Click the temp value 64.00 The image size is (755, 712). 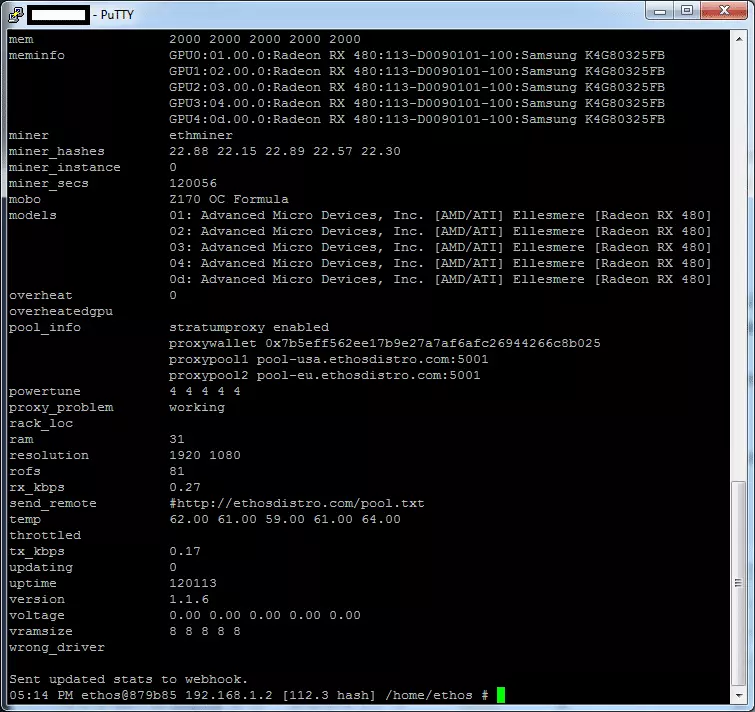click(381, 519)
